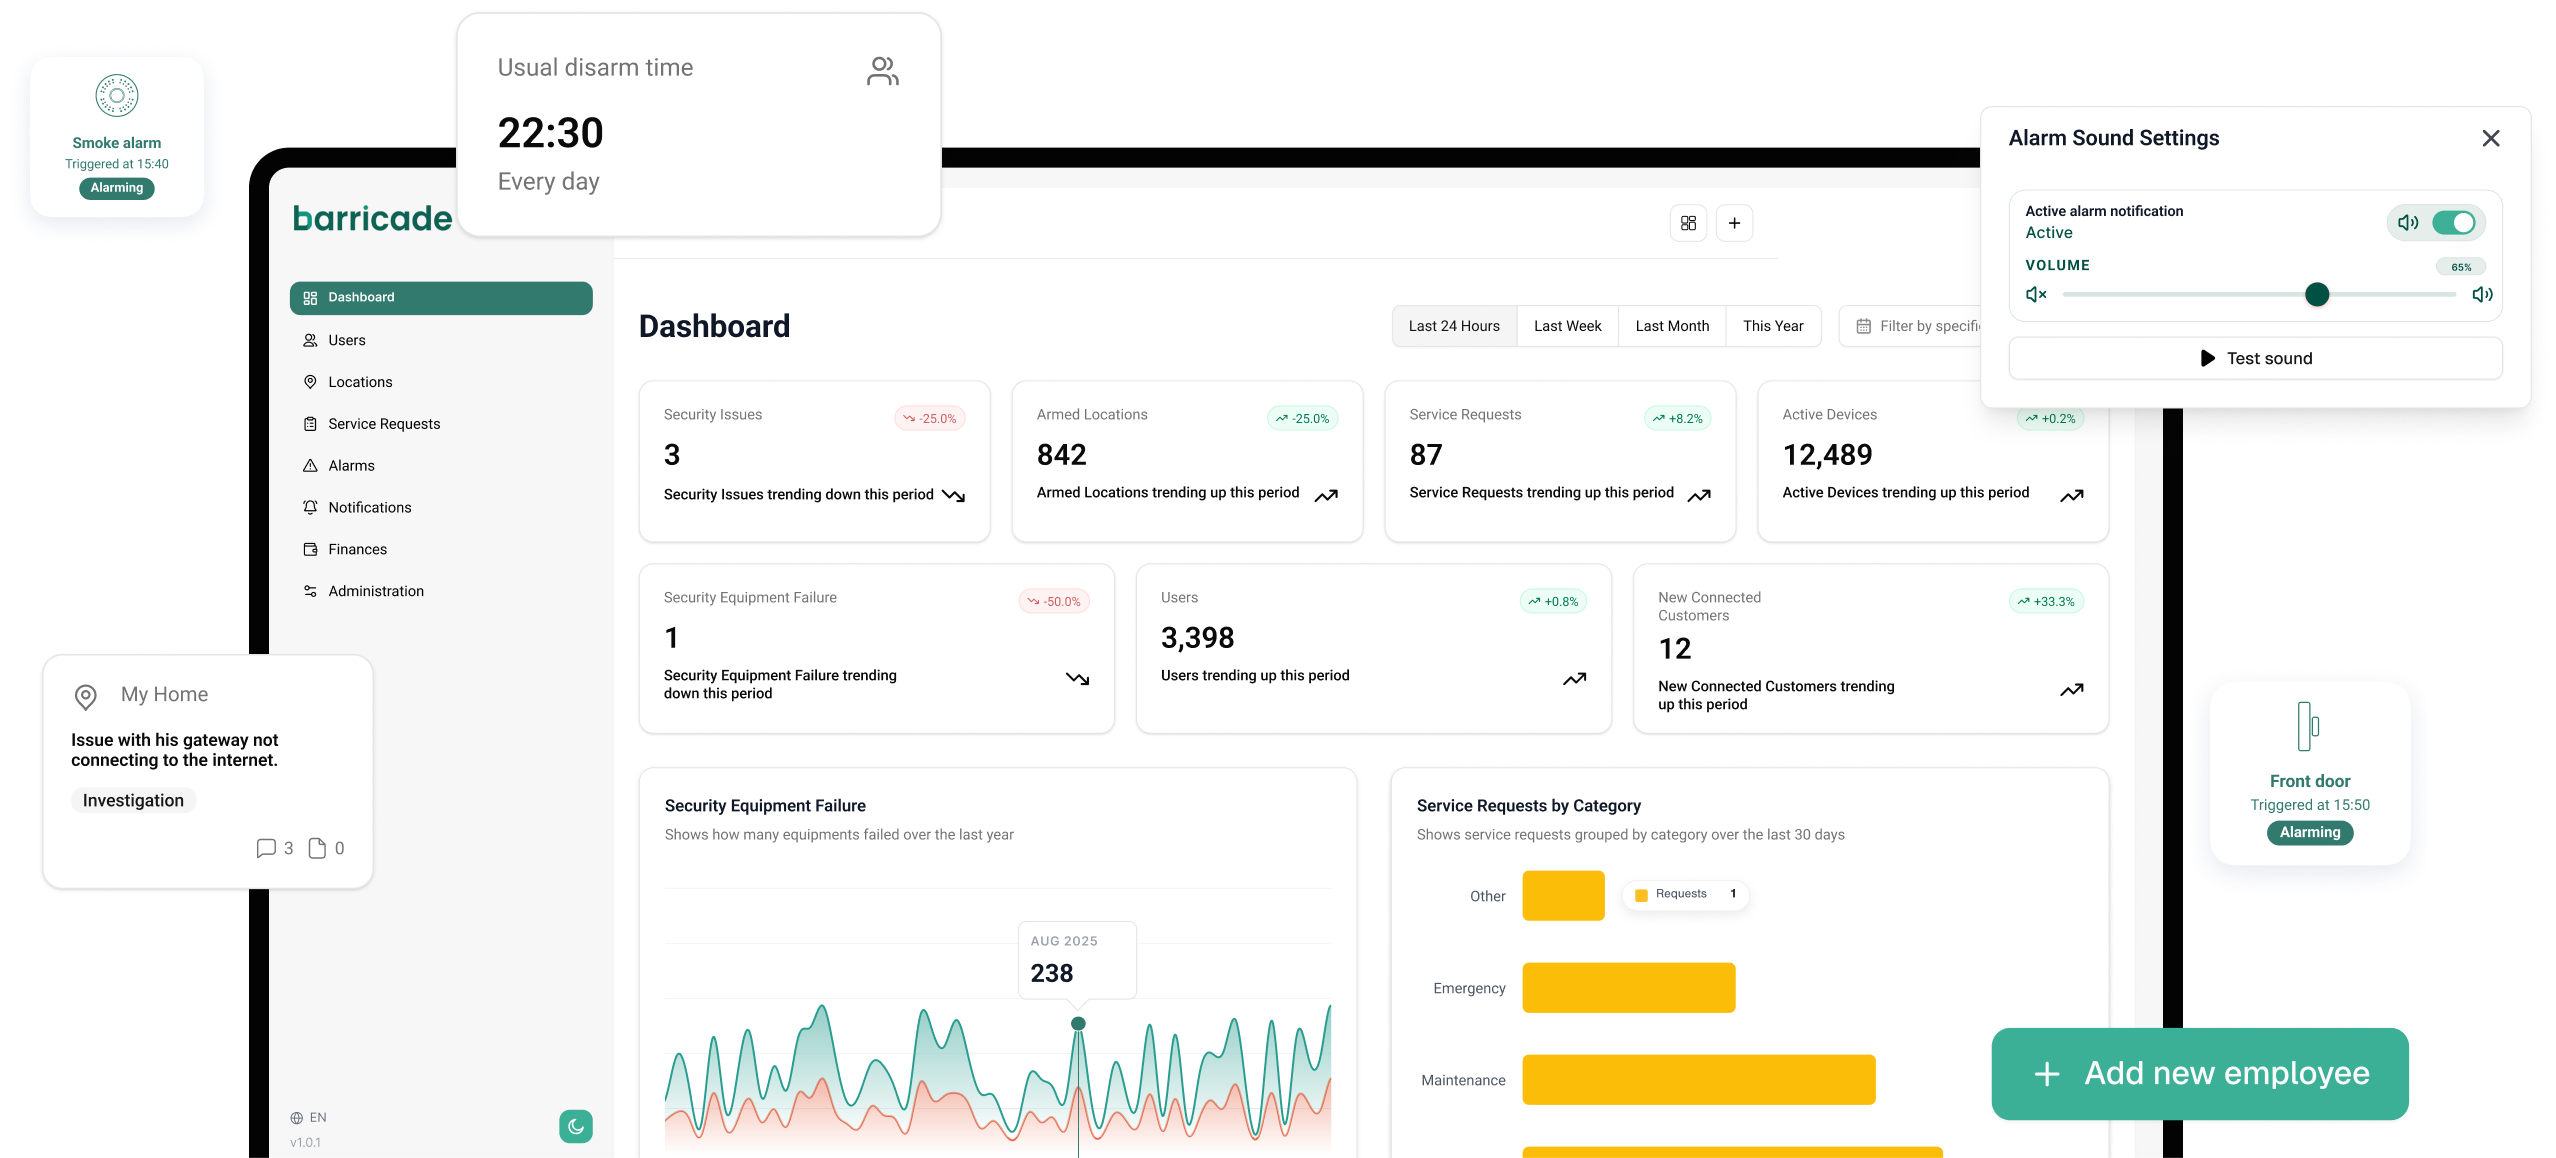This screenshot has width=2556, height=1158.
Task: Open the grid layout icon in header
Action: [1688, 223]
